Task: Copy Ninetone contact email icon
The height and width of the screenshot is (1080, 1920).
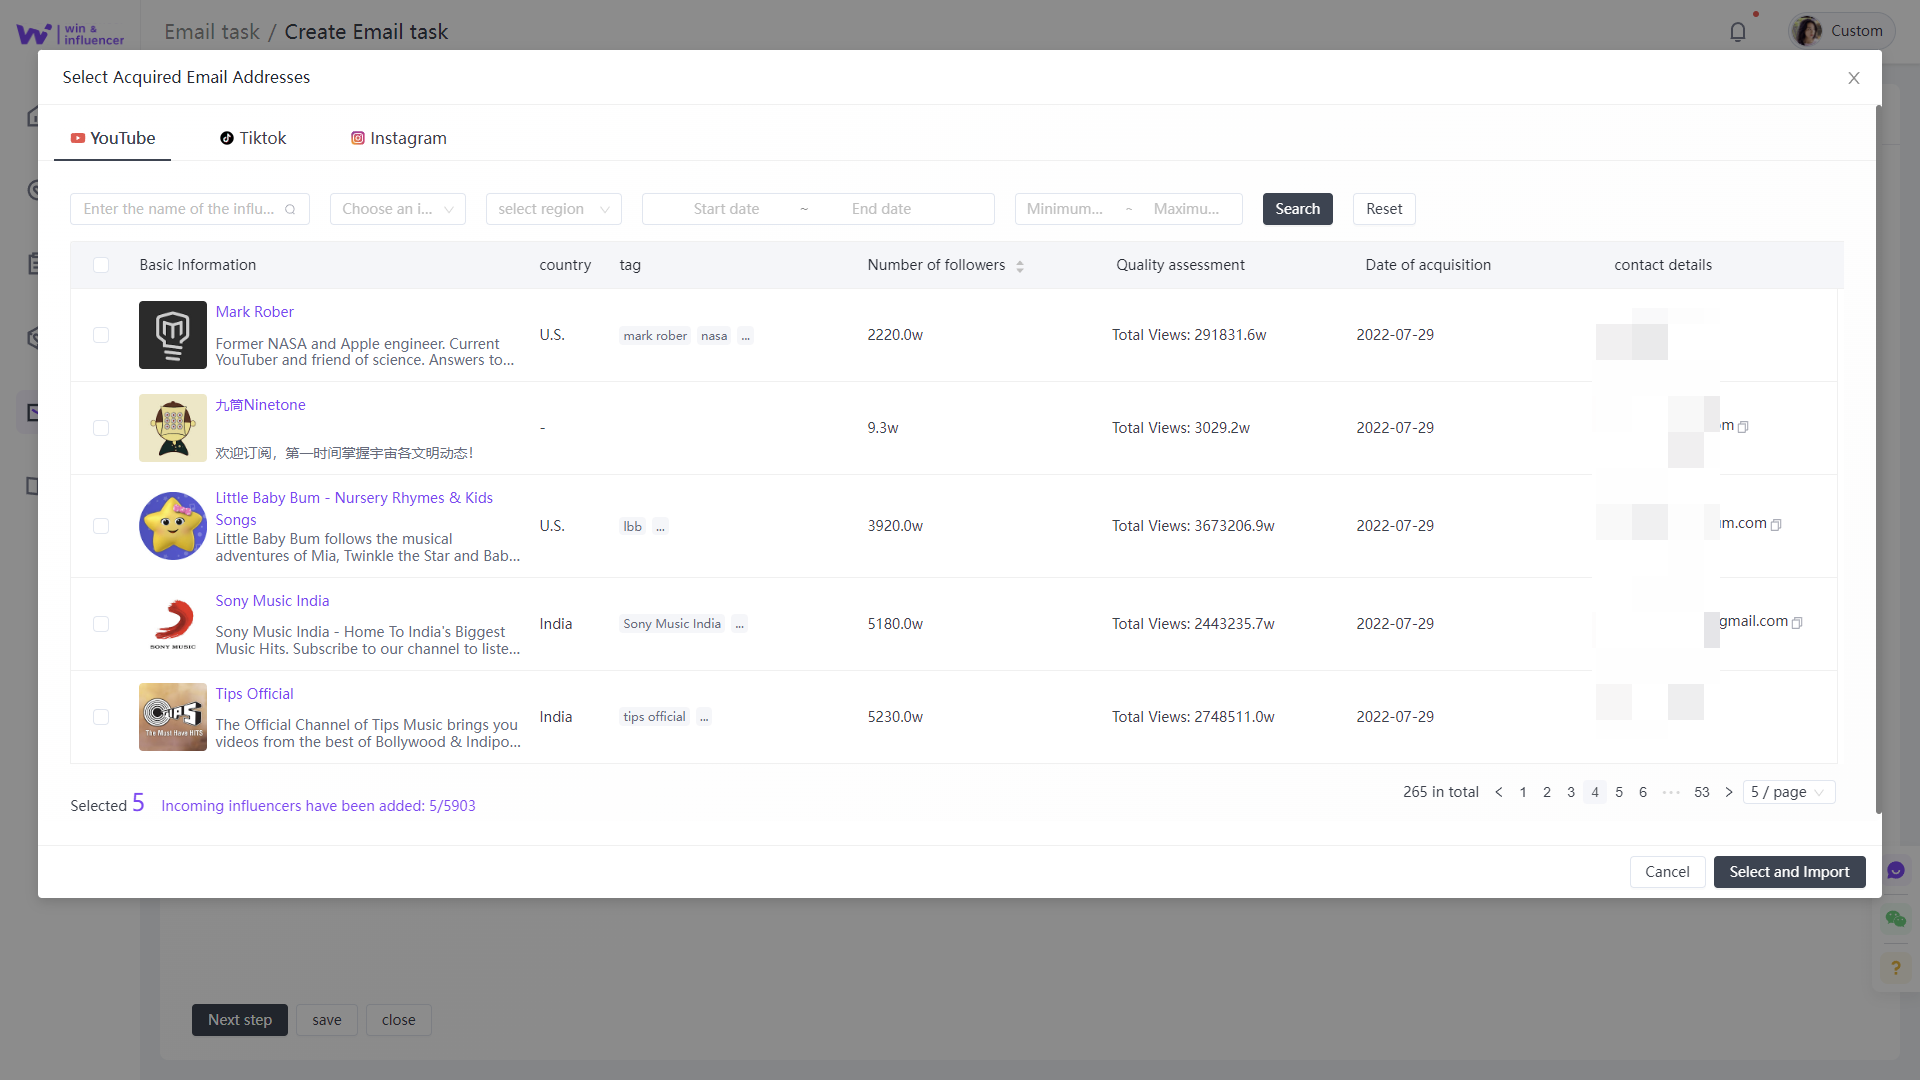Action: [1743, 427]
